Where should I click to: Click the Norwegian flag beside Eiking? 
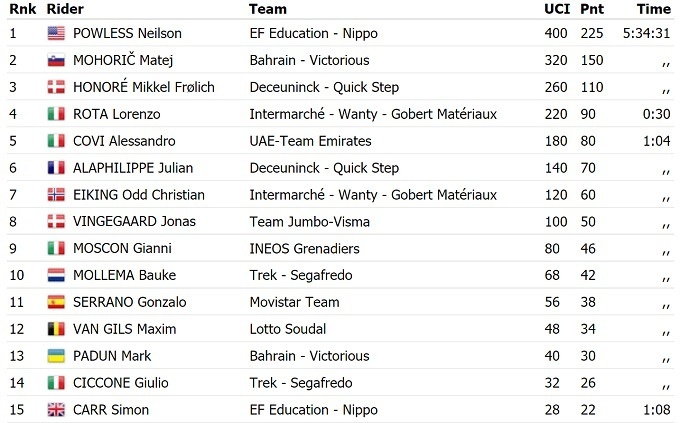[56, 195]
